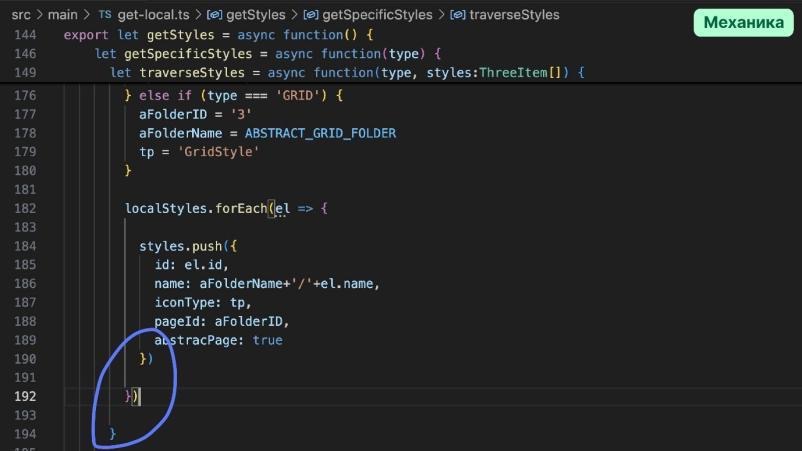Place cursor on localStyles.forEach call
Viewport: 802px width, 451px height.
coord(196,209)
